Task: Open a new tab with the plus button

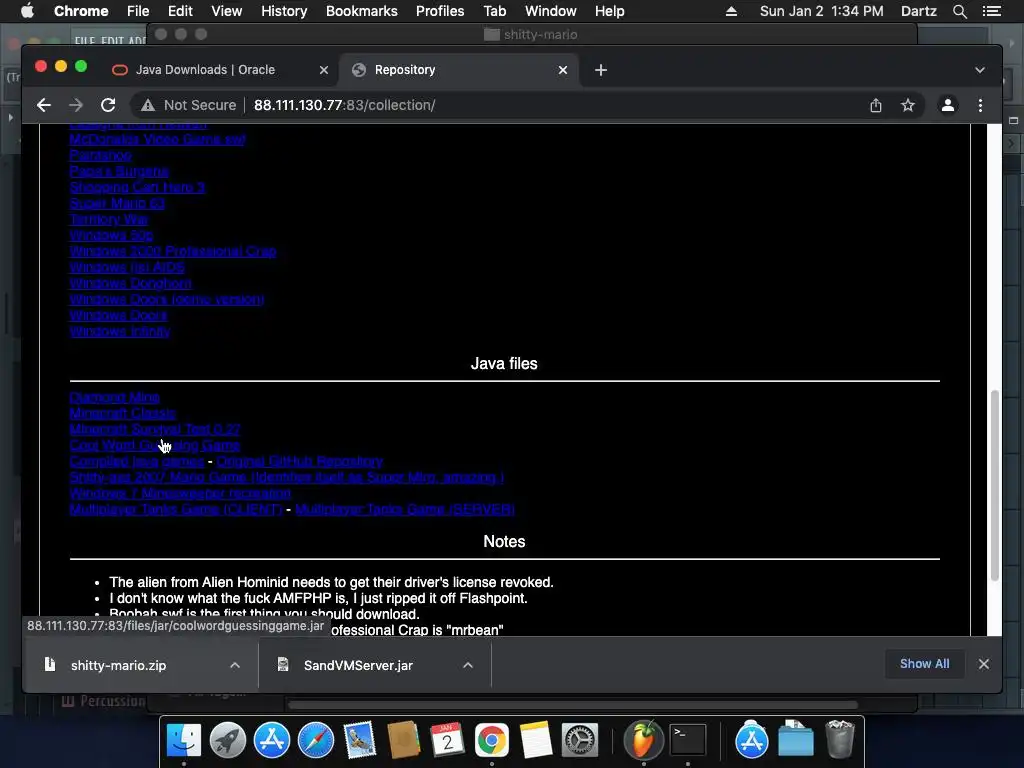Action: click(601, 70)
